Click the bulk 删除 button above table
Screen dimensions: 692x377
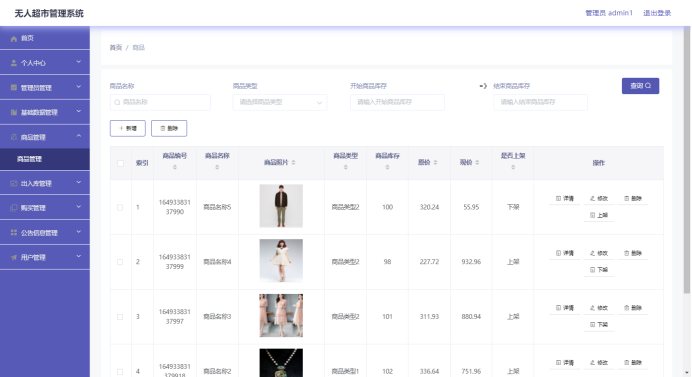pyautogui.click(x=169, y=128)
